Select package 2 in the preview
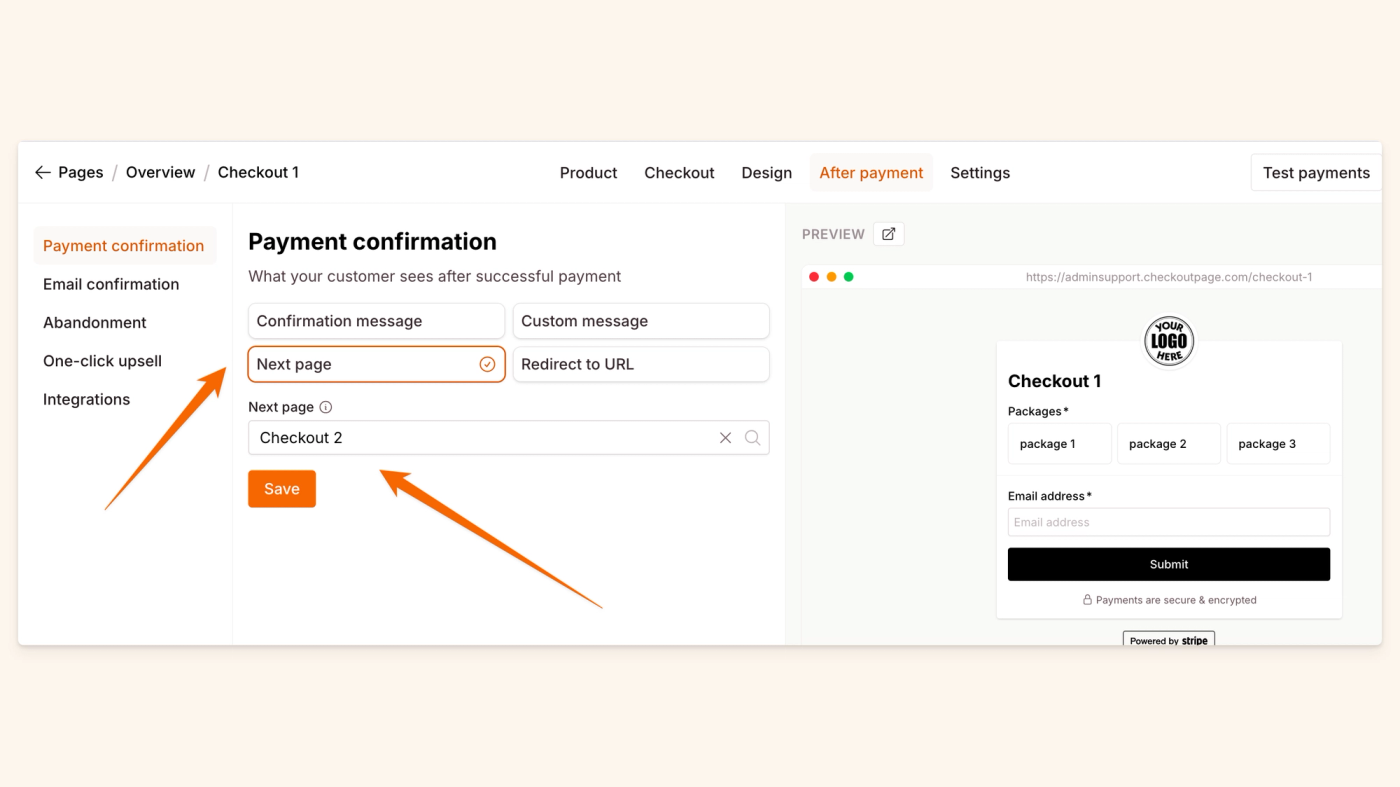 1168,444
